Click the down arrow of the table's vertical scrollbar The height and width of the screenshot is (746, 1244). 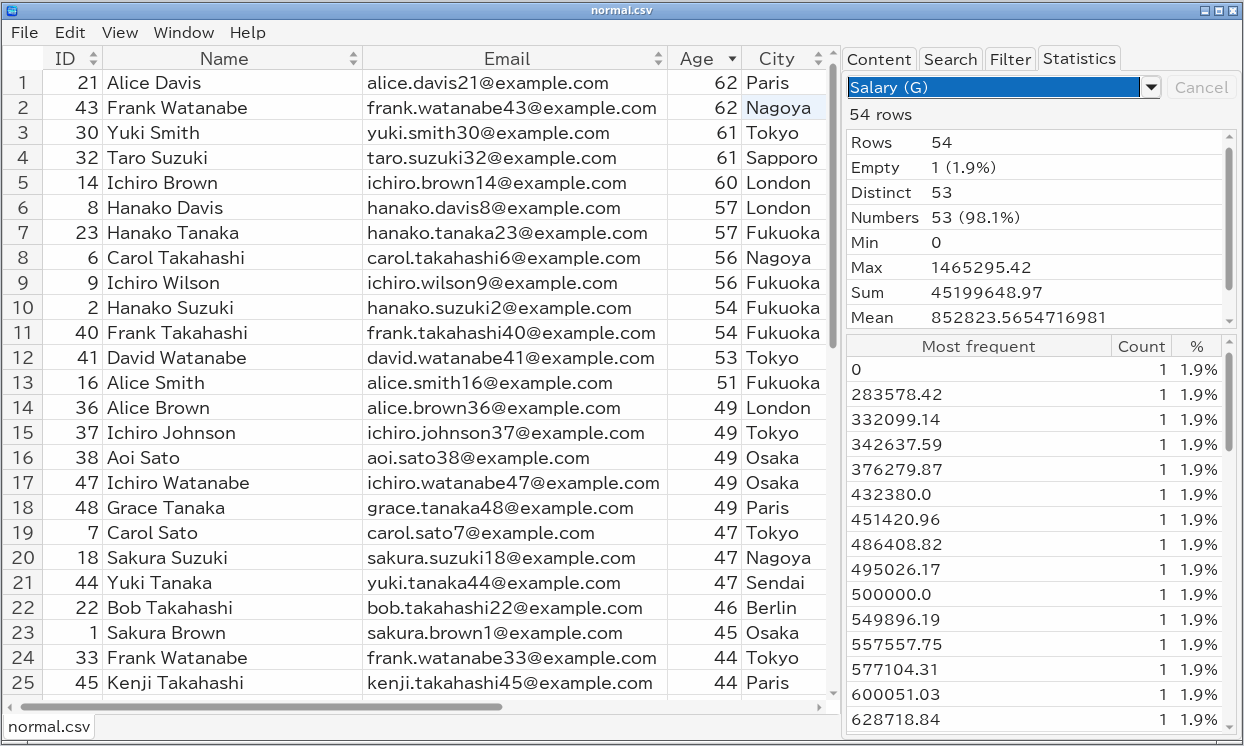point(833,692)
